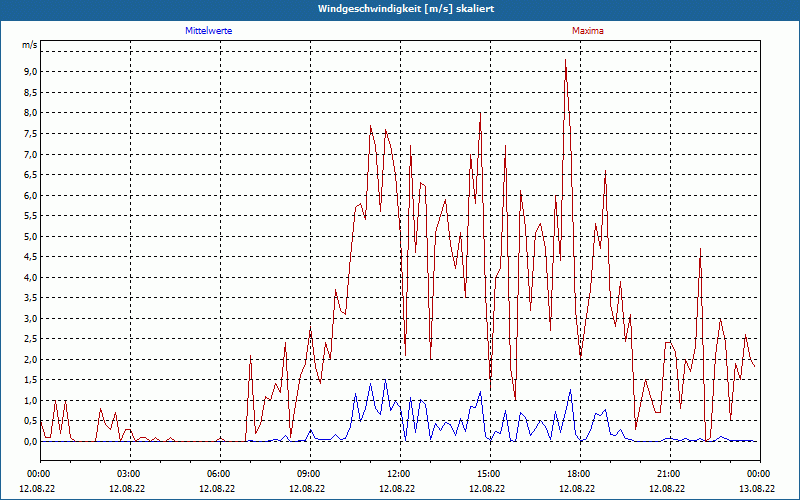Click the y-axis value '5,5'
Viewport: 800px width, 500px height.
[x=31, y=216]
